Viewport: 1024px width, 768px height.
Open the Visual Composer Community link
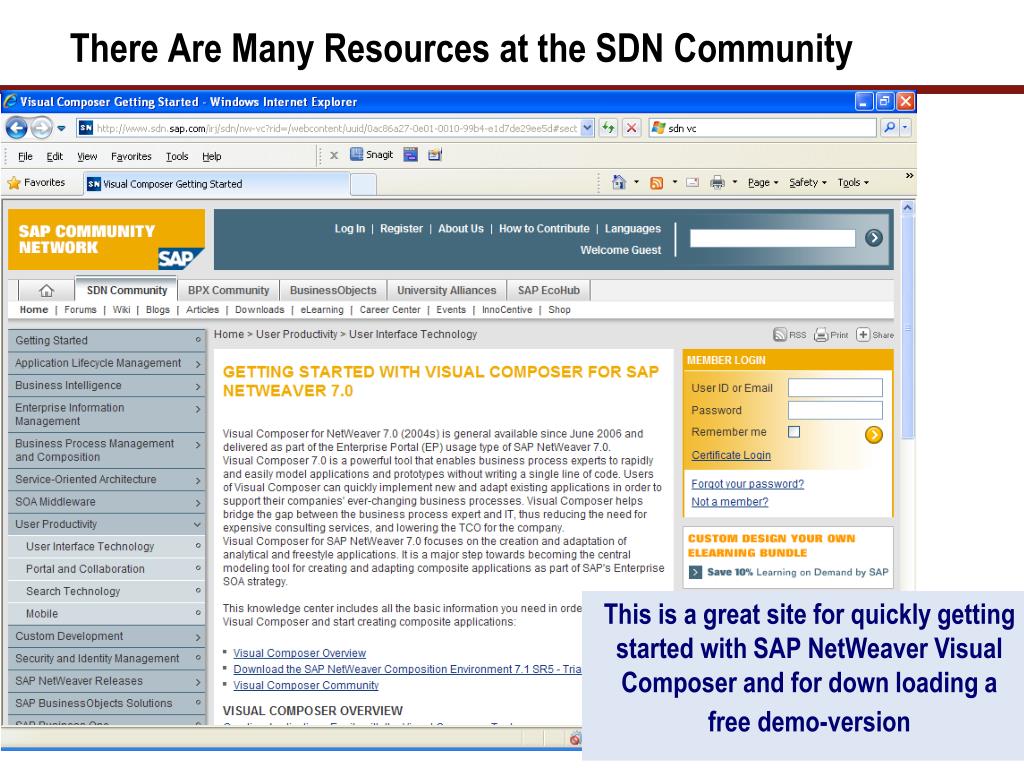306,685
